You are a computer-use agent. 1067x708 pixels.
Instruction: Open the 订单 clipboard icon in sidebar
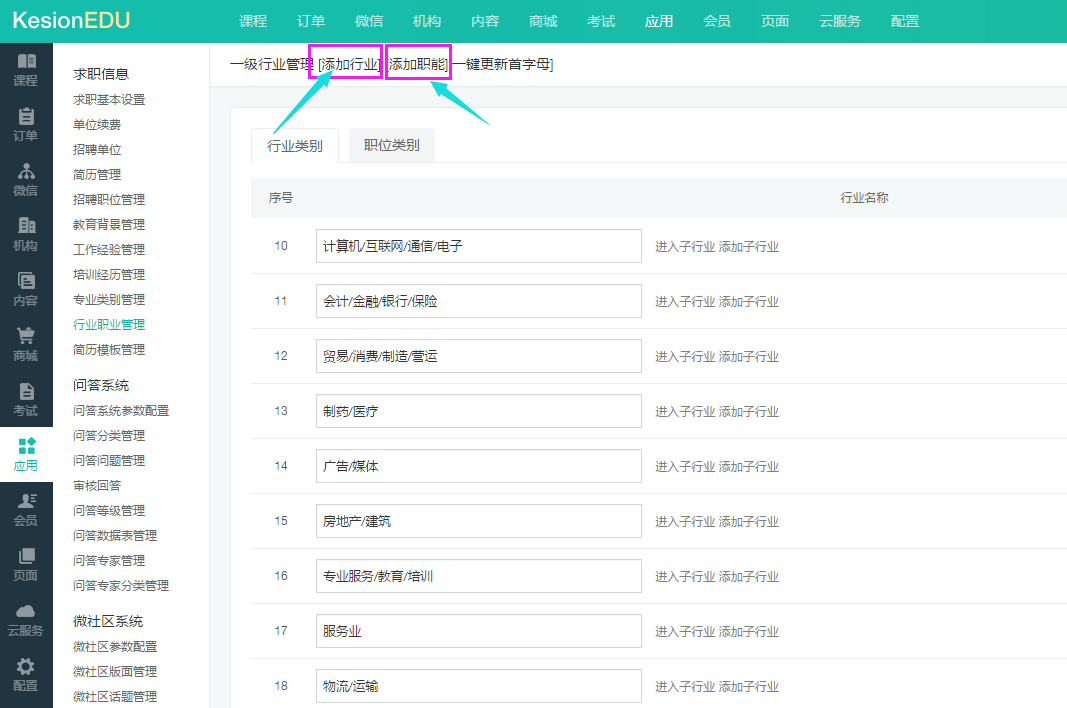click(x=26, y=117)
